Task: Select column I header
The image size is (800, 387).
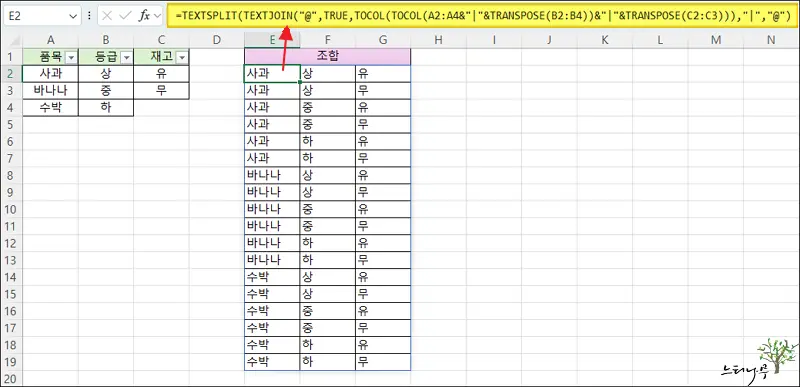Action: tap(493, 40)
